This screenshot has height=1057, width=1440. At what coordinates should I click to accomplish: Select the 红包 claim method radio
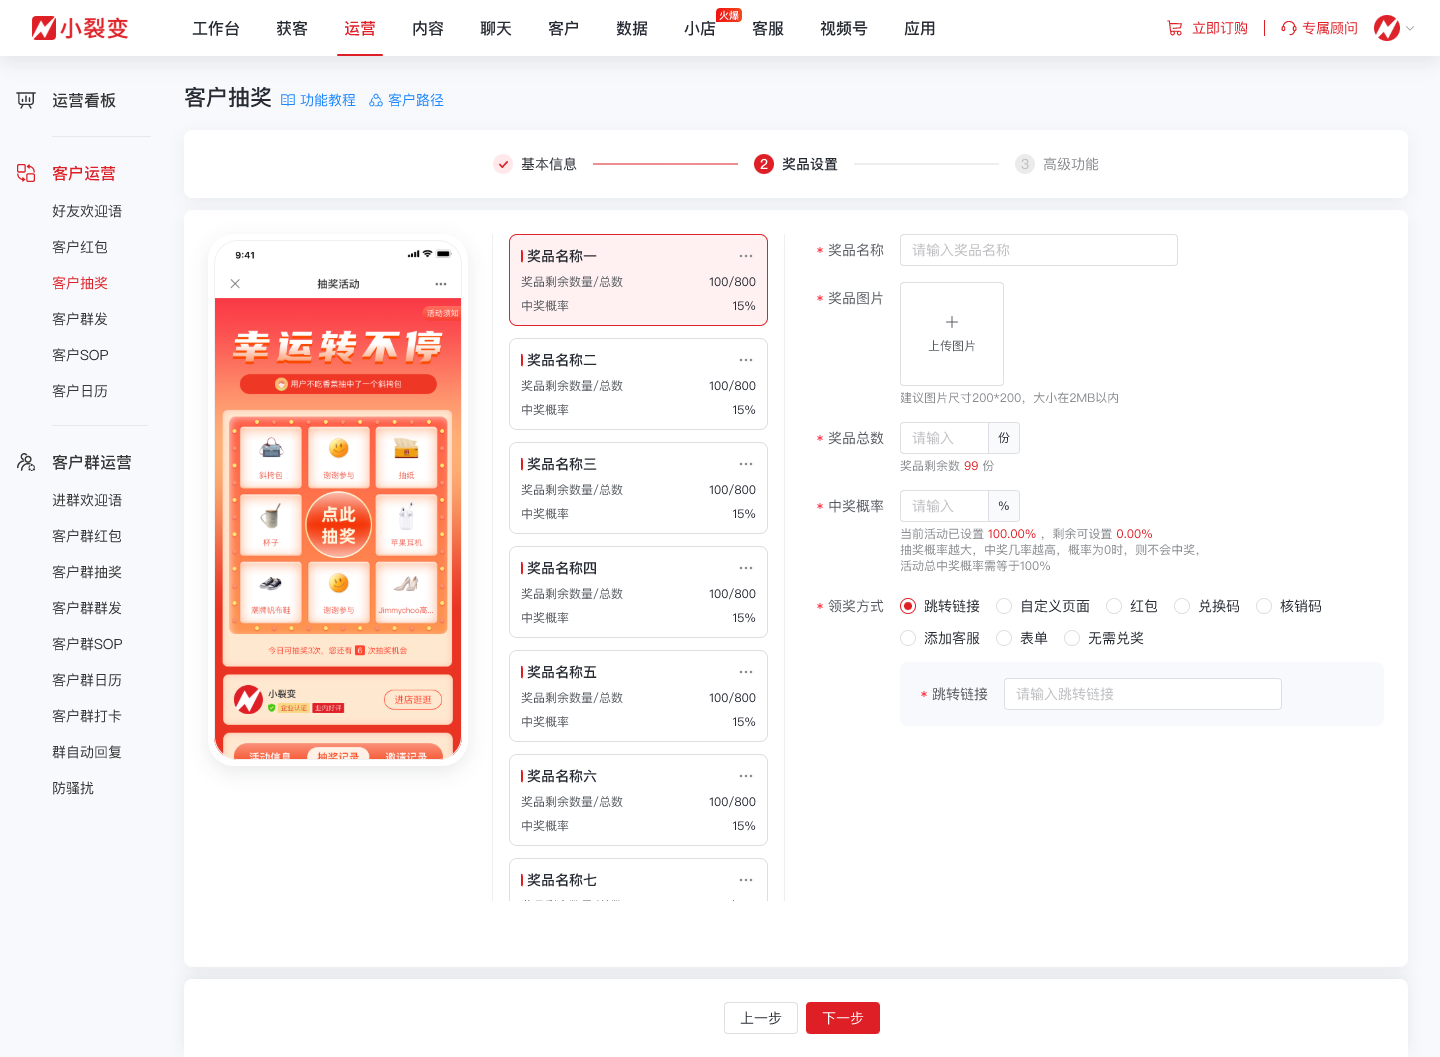click(x=1114, y=606)
